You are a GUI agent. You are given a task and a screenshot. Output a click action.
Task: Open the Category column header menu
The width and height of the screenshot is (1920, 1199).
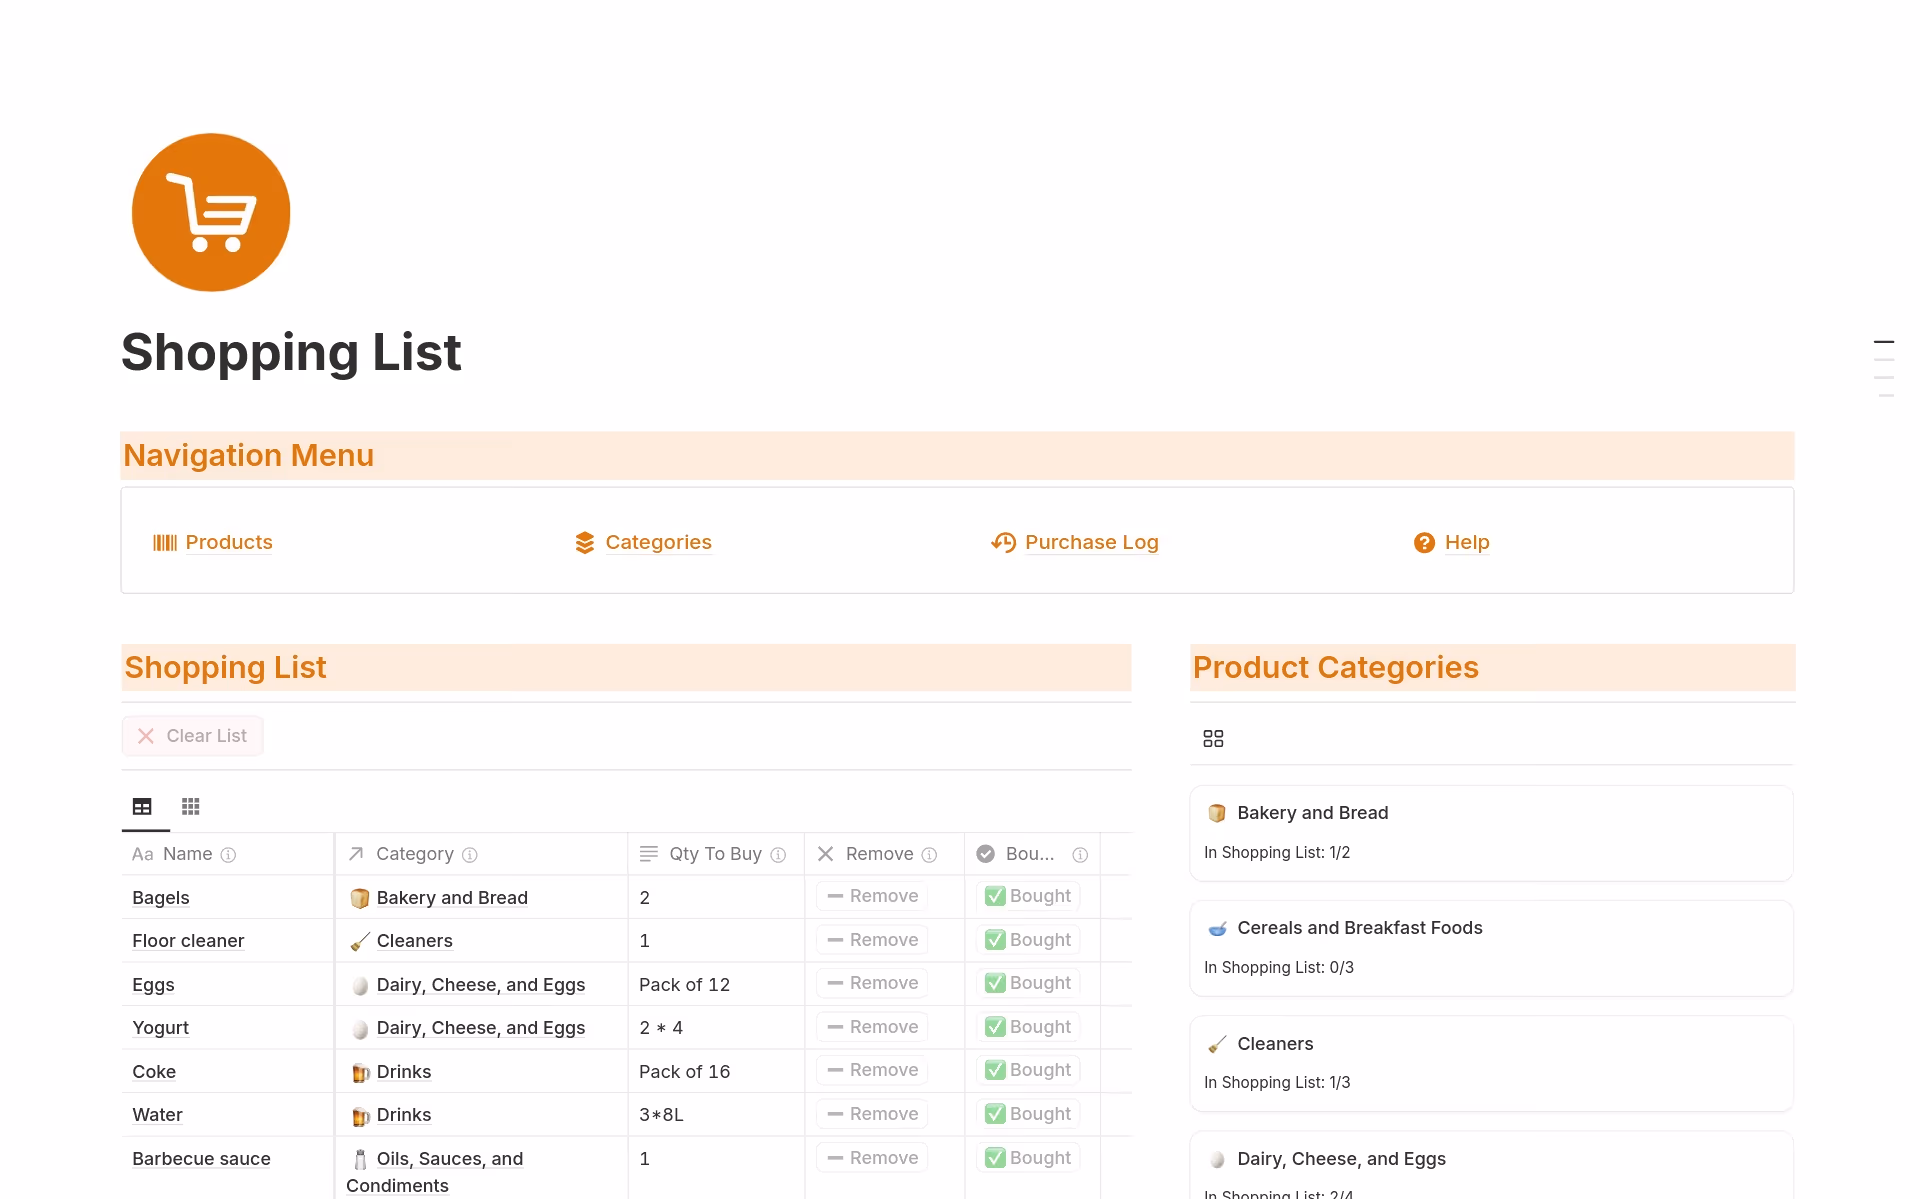point(414,854)
